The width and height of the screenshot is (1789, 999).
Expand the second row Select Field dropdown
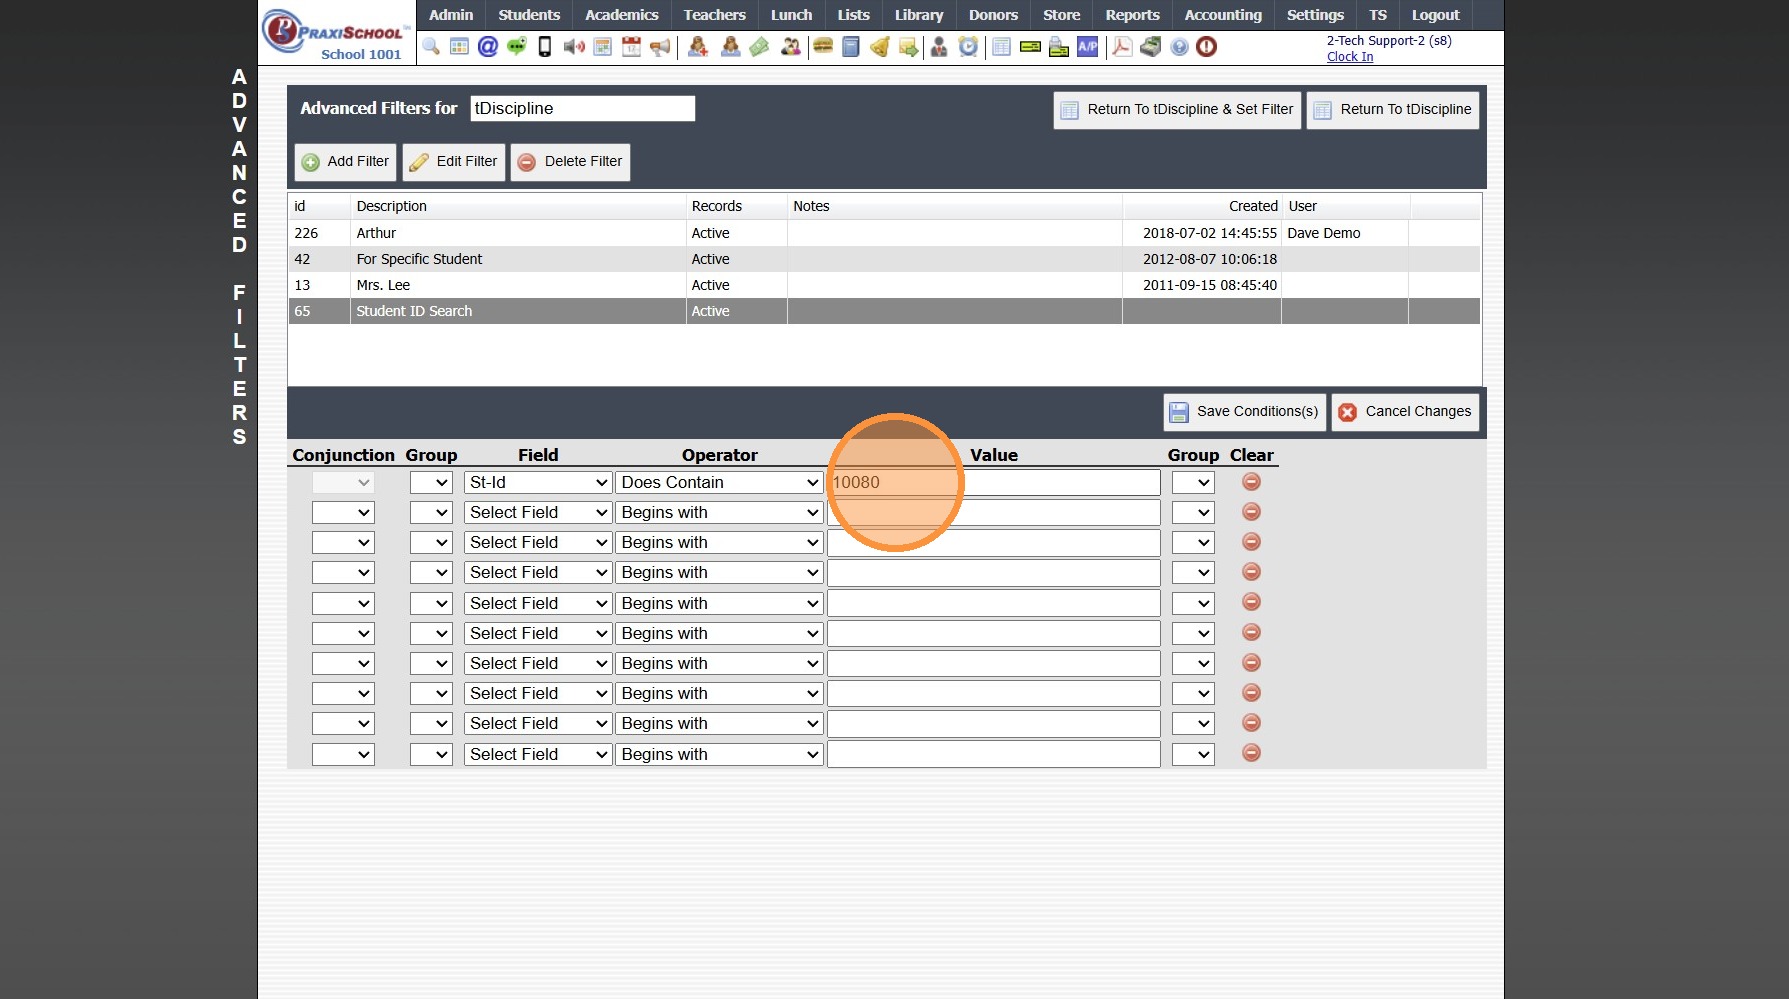pos(538,513)
